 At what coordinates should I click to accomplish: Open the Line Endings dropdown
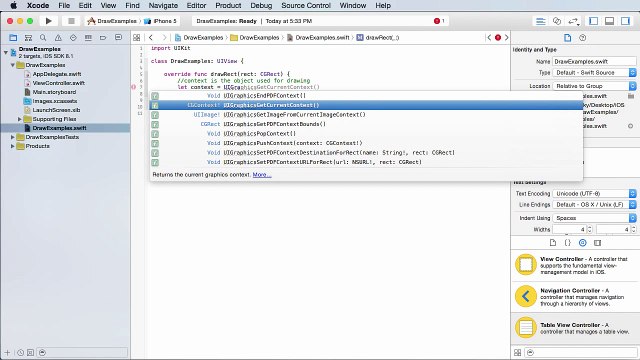tap(594, 204)
